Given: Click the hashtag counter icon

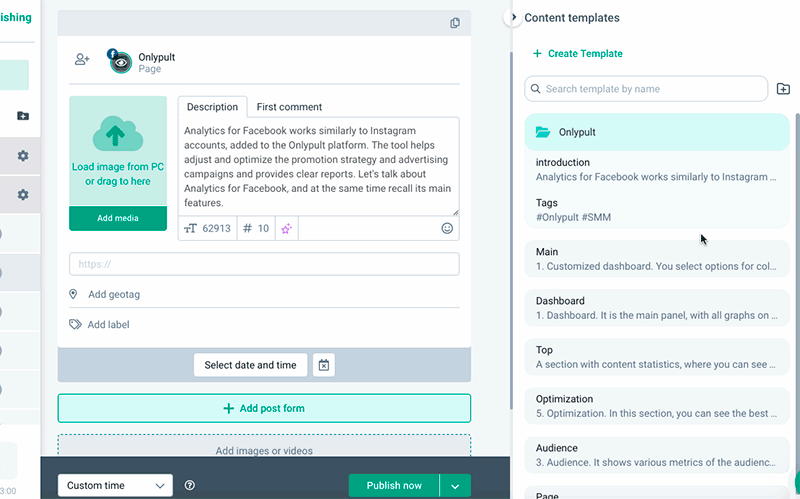Looking at the screenshot, I should pyautogui.click(x=248, y=229).
